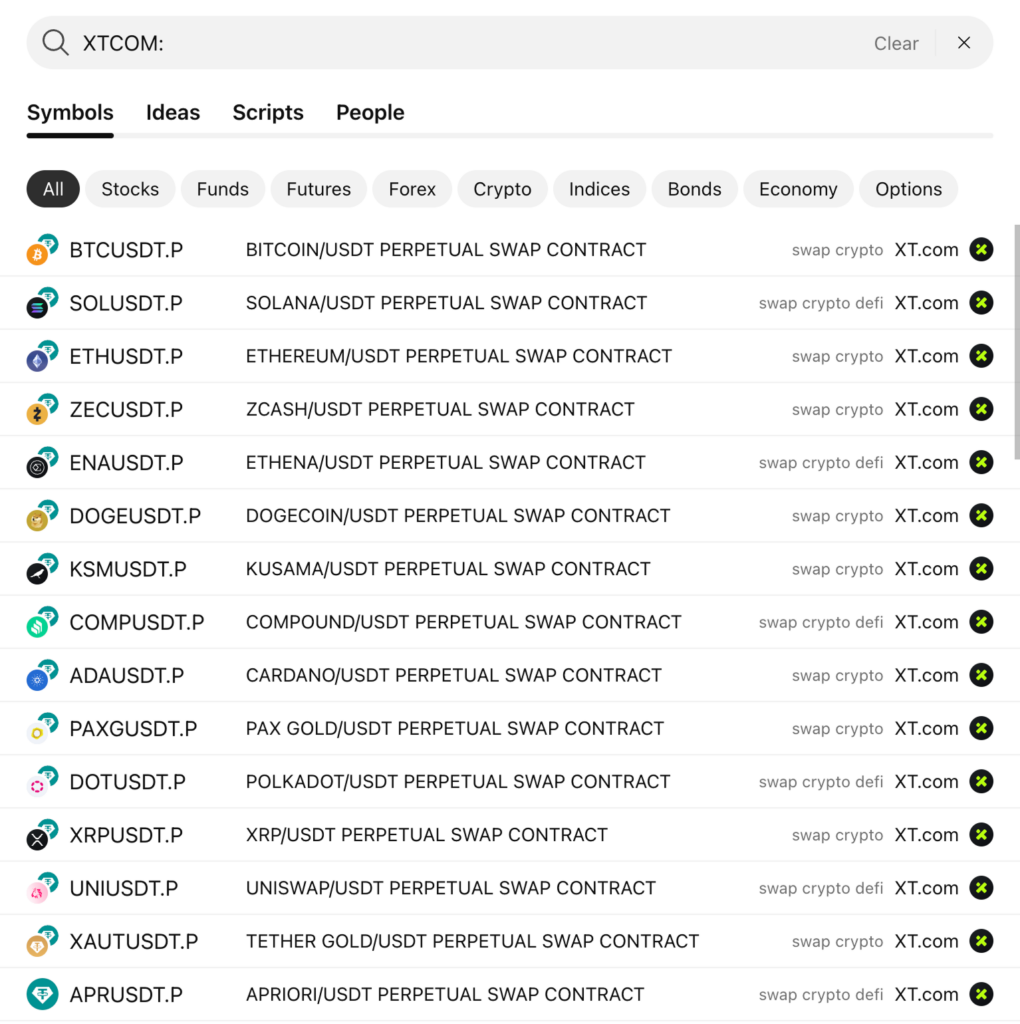Select the Stocks filter button
This screenshot has height=1024, width=1020.
(x=130, y=188)
